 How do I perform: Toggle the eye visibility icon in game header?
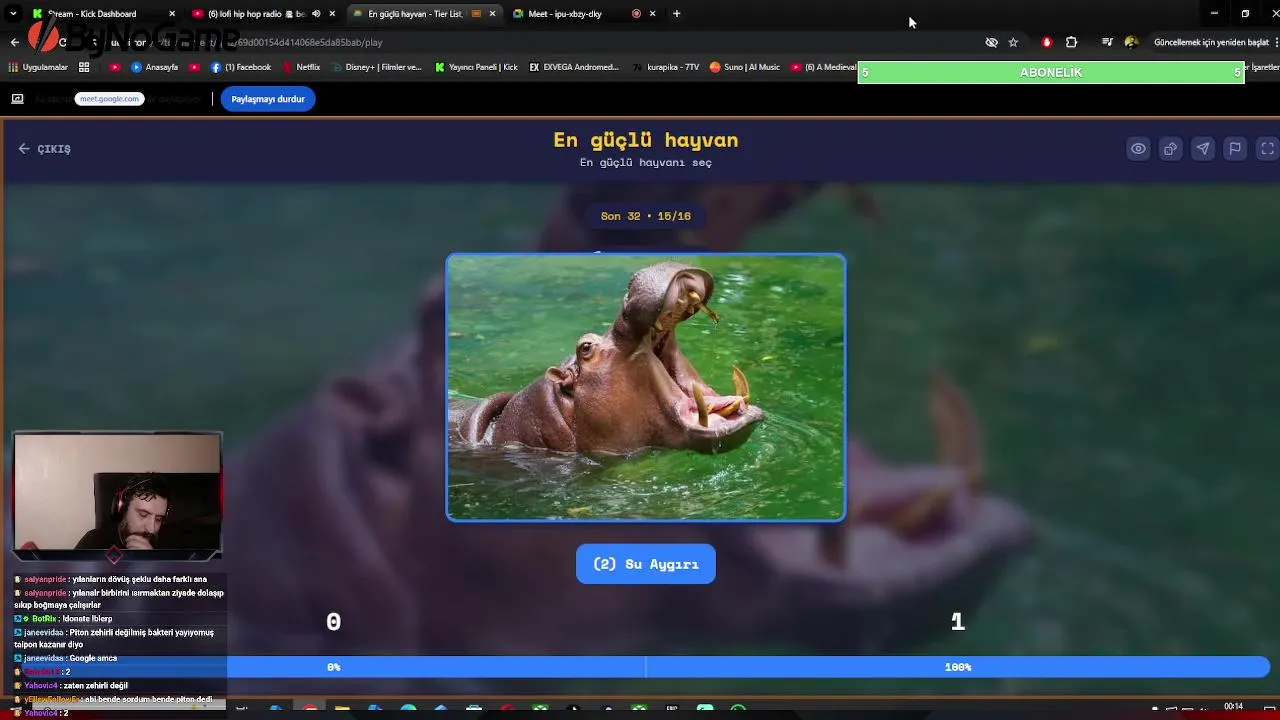1138,149
